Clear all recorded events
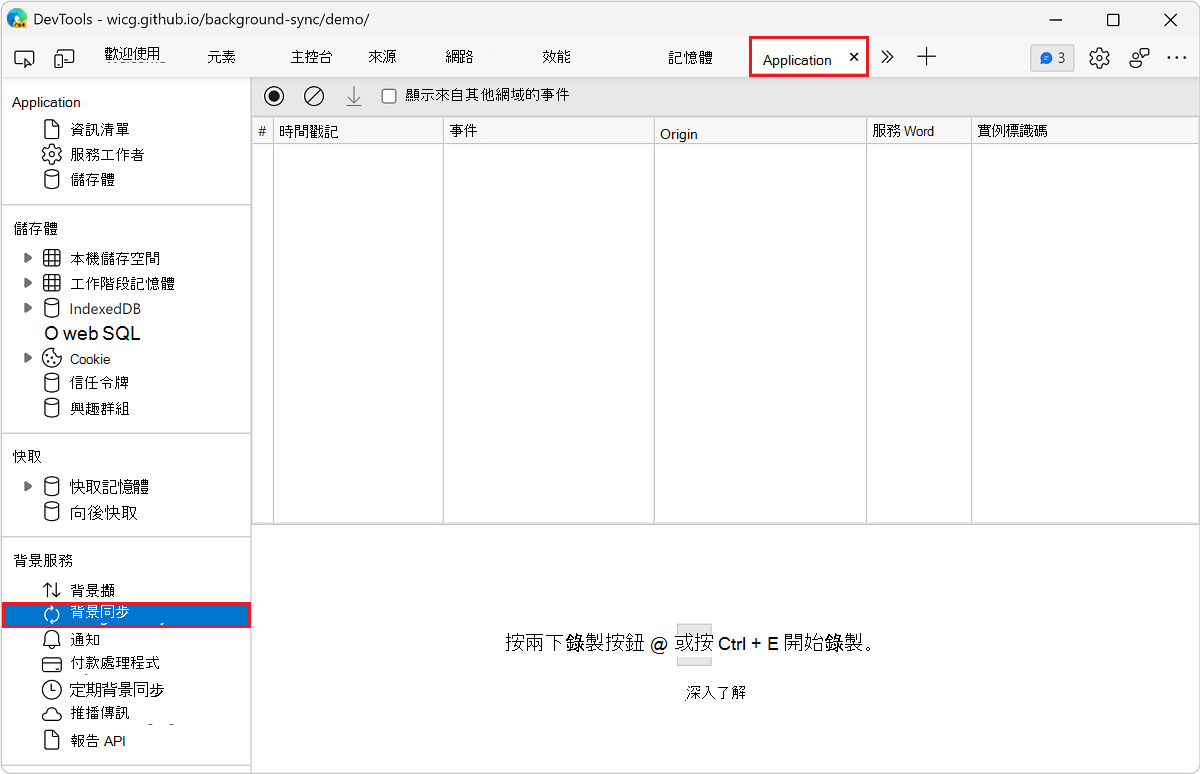1200x774 pixels. (313, 96)
